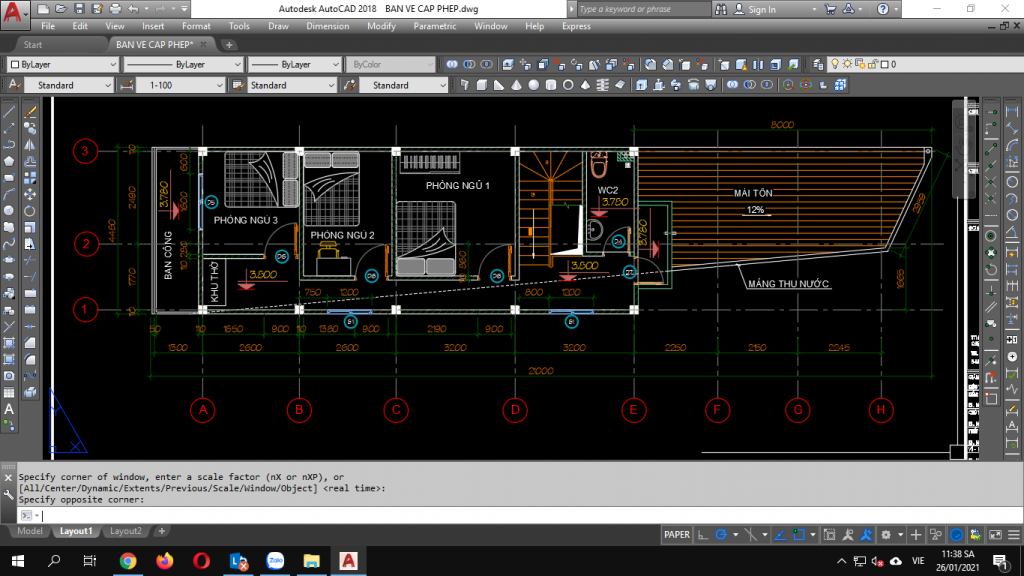This screenshot has height=576, width=1024.
Task: Select the Chamfer modify tool
Action: [30, 343]
